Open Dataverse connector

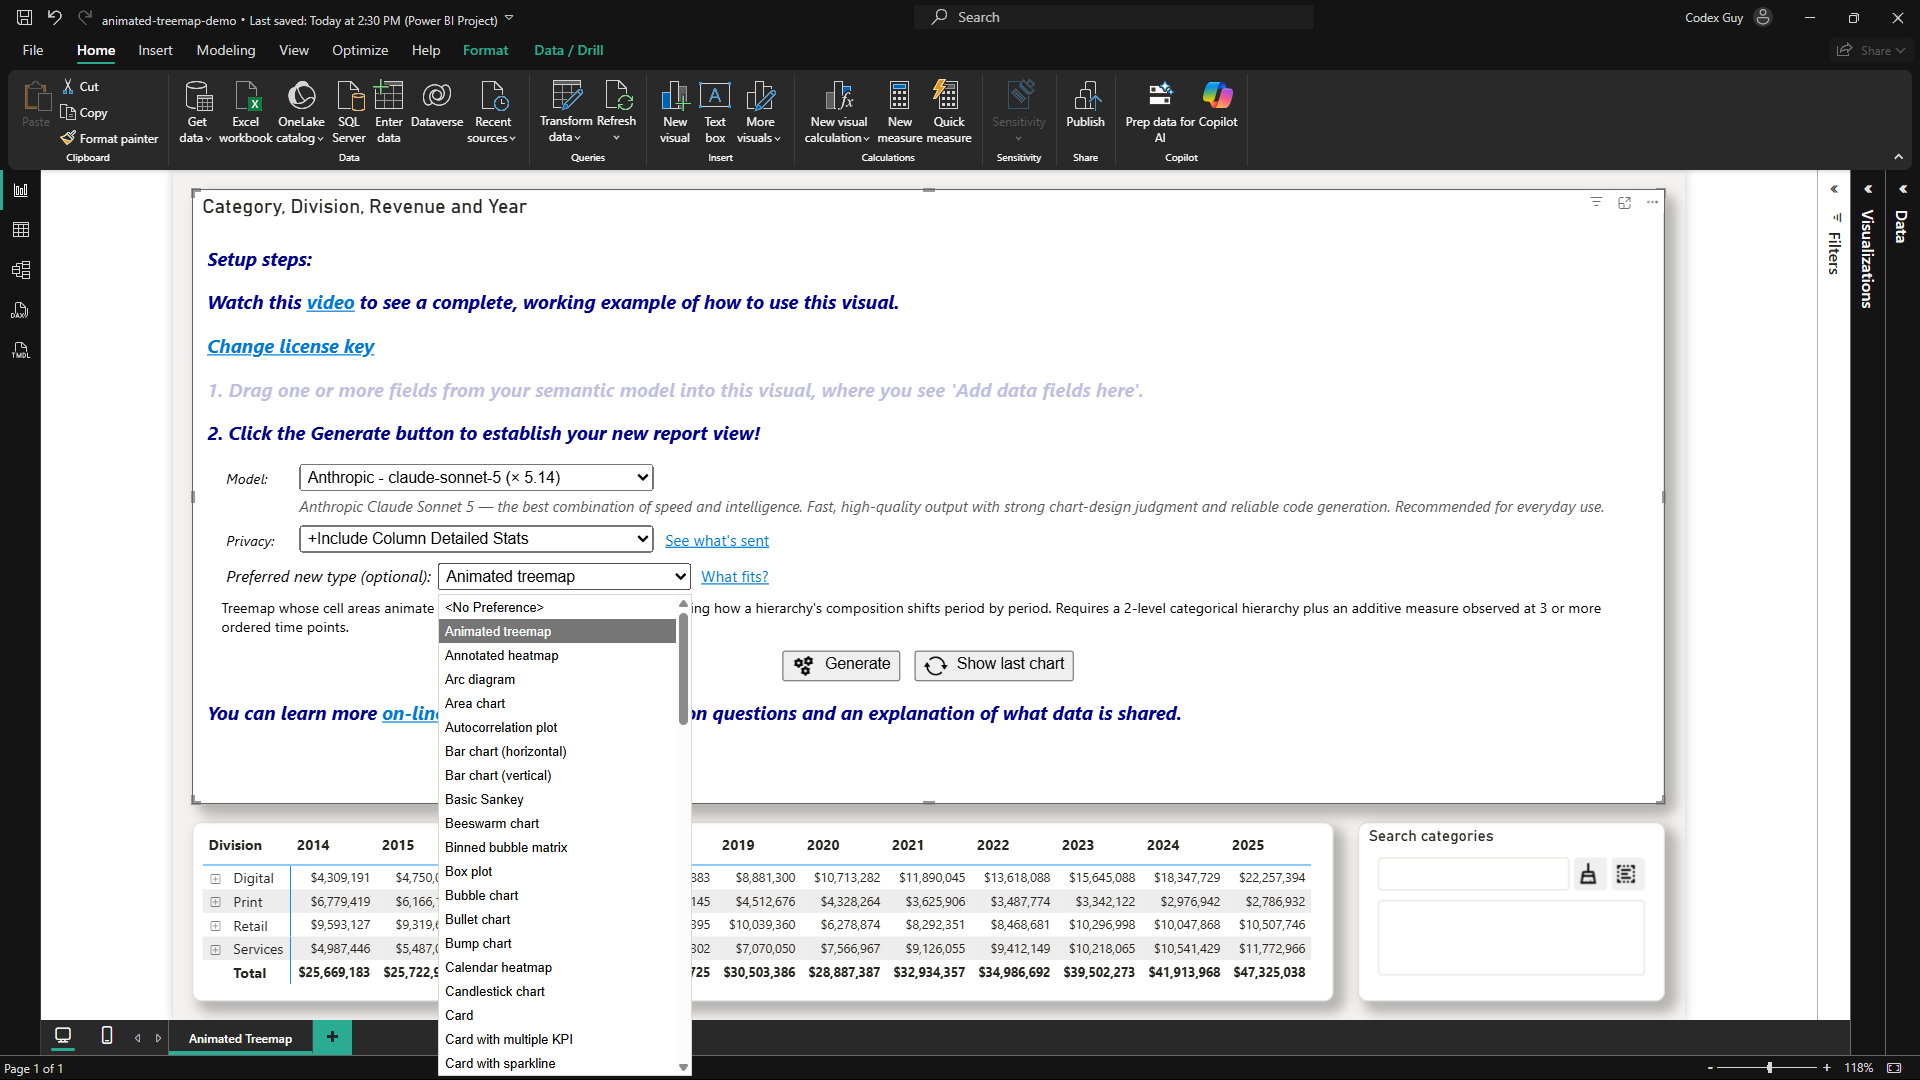tap(437, 105)
